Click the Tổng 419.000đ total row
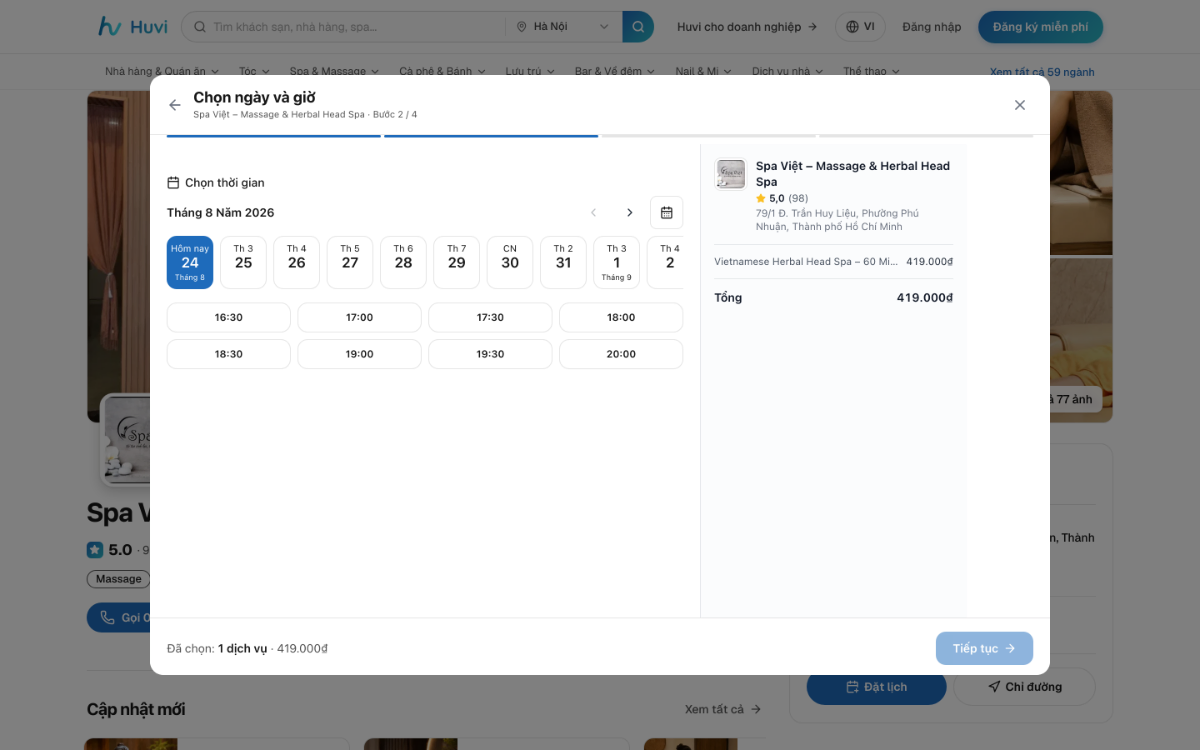1200x750 pixels. (833, 297)
